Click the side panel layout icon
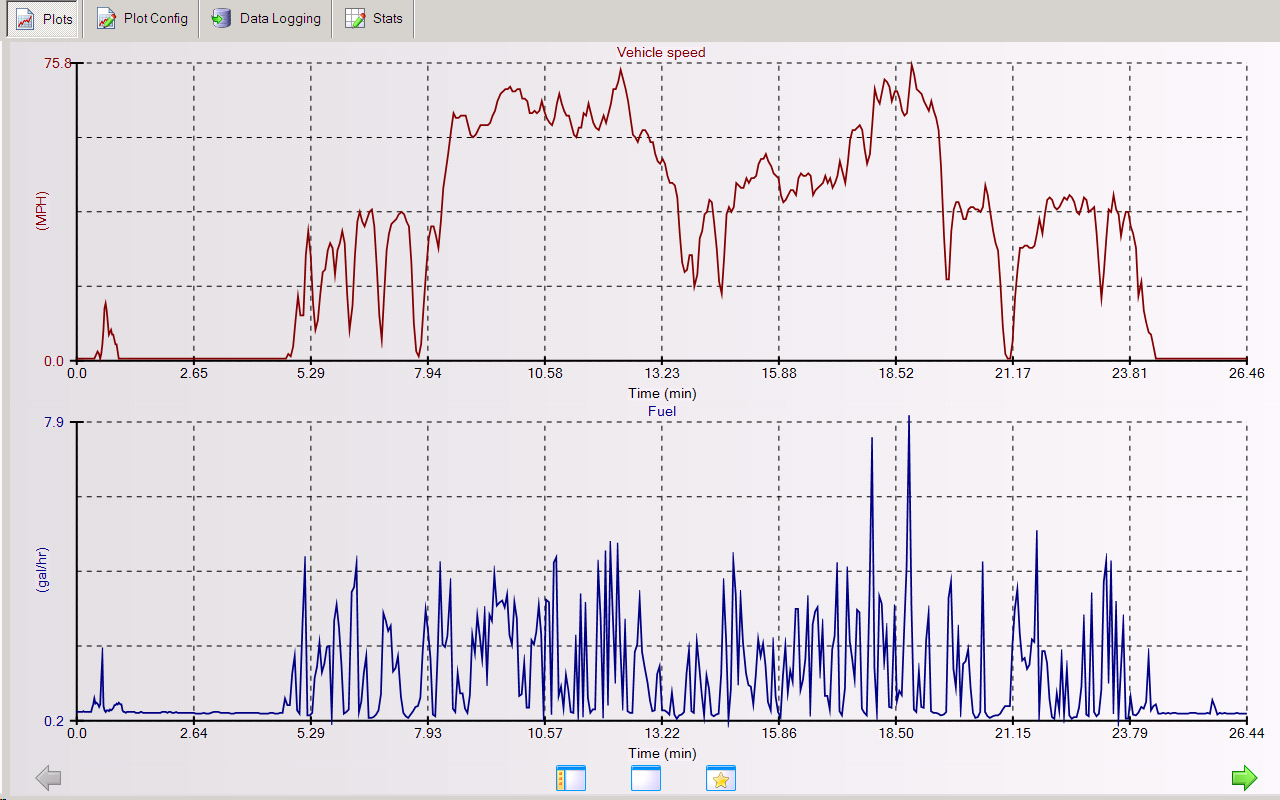The image size is (1280, 800). point(570,778)
